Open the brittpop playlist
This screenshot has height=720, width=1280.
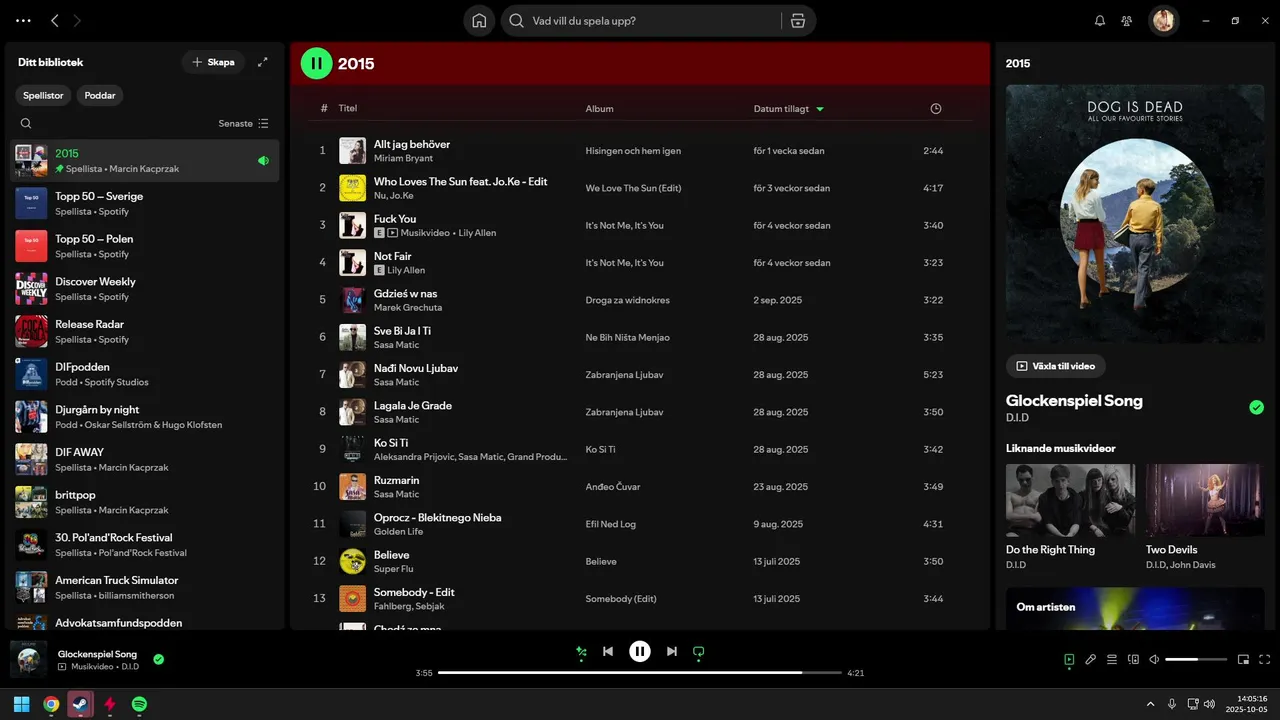[x=145, y=501]
